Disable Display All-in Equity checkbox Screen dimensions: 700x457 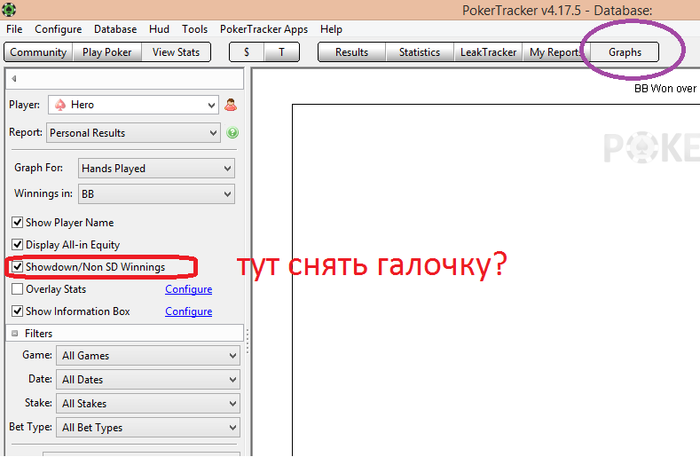(17, 245)
